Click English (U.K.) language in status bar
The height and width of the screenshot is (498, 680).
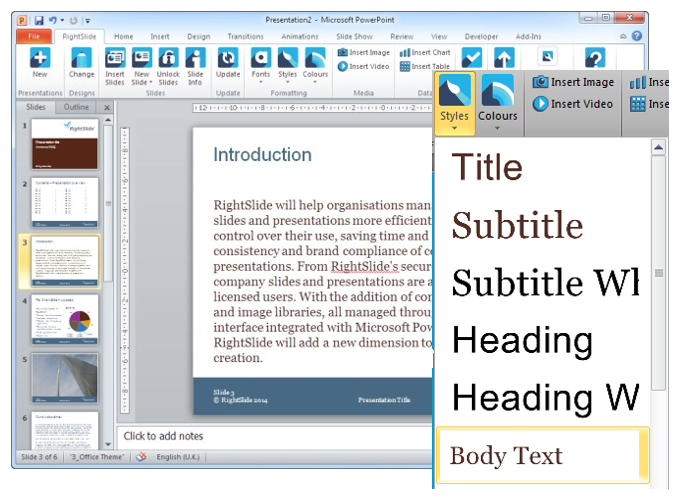(x=178, y=457)
